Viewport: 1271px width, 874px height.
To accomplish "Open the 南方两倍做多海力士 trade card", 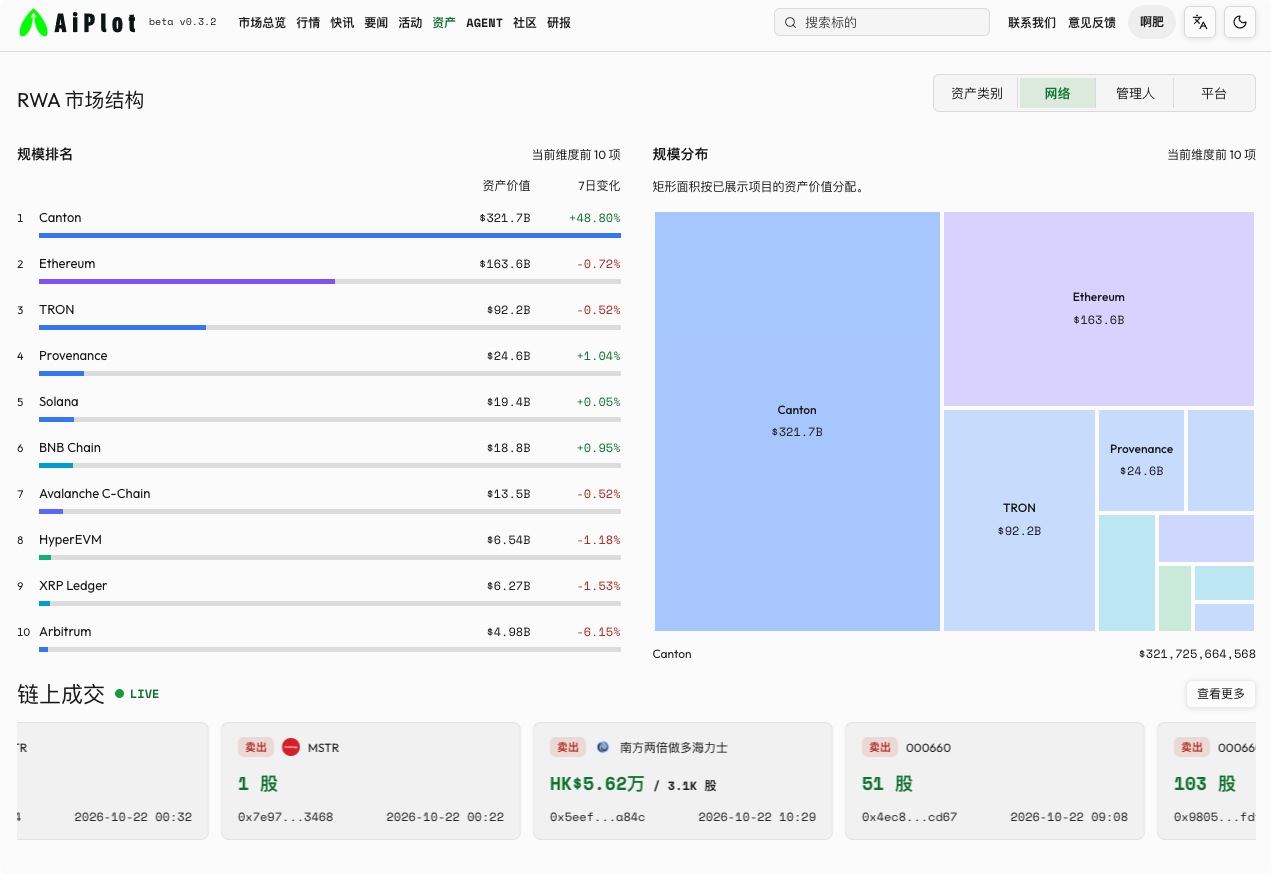I will coord(683,781).
